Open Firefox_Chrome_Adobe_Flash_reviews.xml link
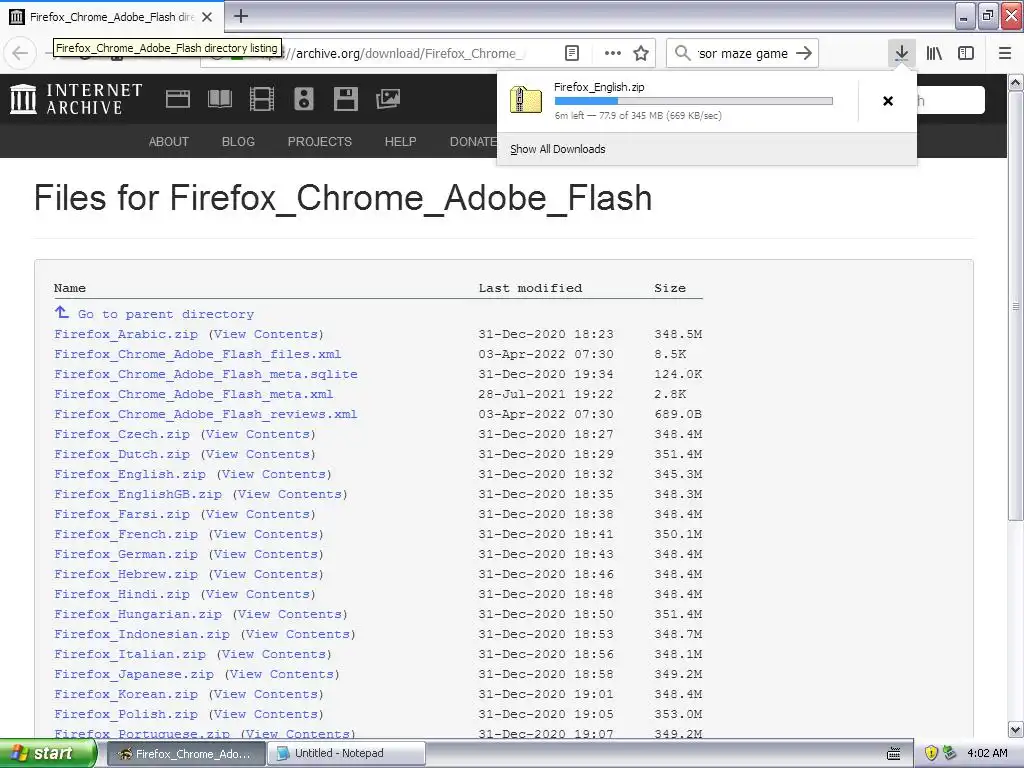Image resolution: width=1024 pixels, height=768 pixels. (x=206, y=414)
